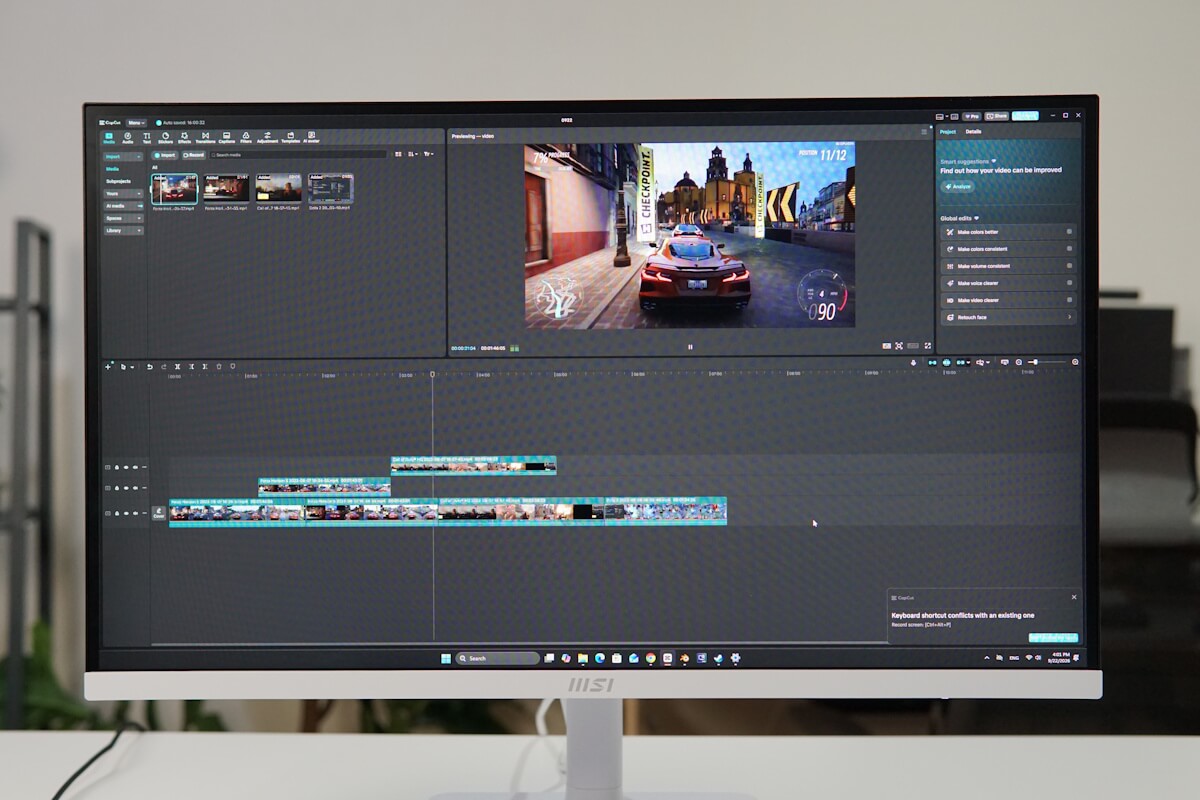
Task: Open the preview panel menu icon
Action: [x=924, y=132]
